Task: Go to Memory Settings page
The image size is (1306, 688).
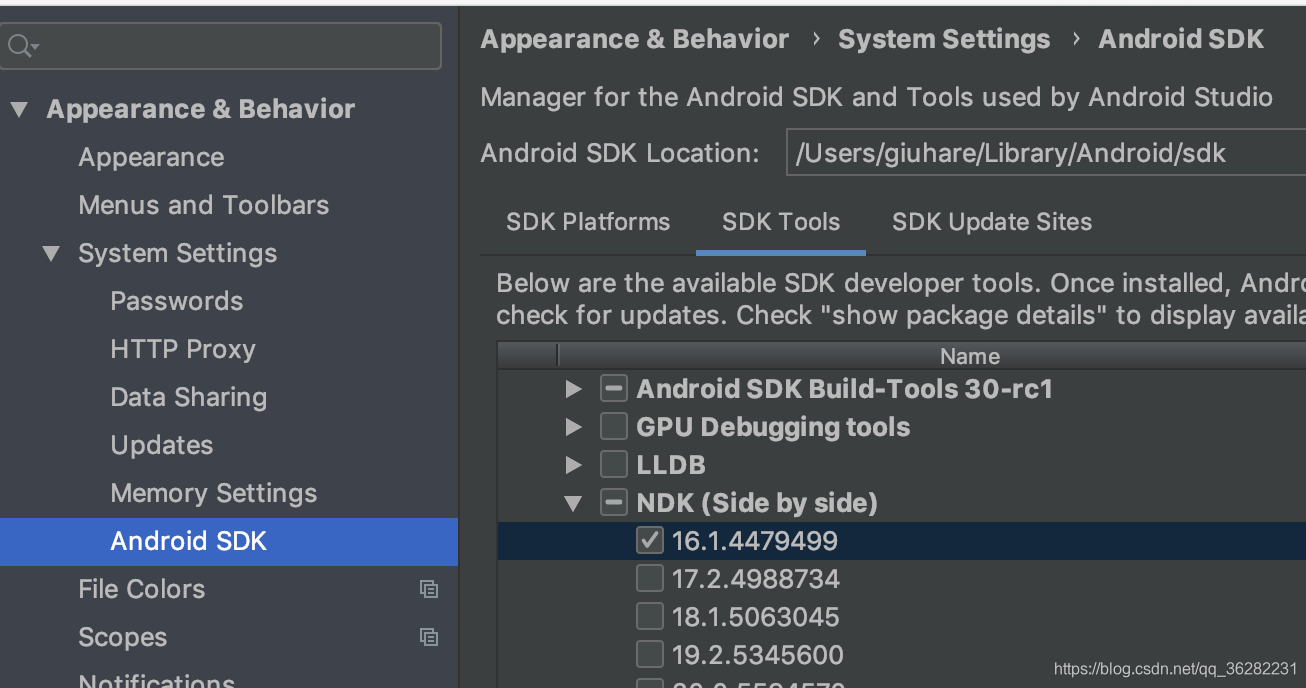Action: [213, 493]
